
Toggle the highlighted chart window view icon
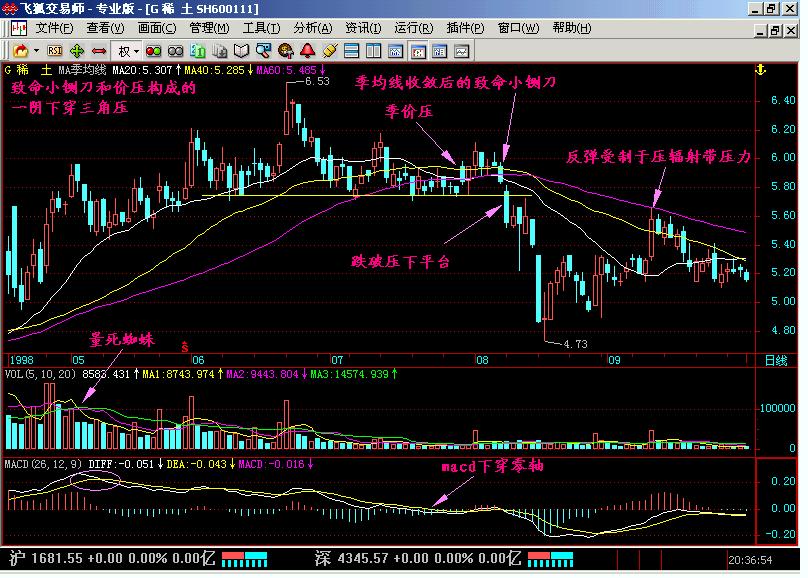click(x=418, y=51)
